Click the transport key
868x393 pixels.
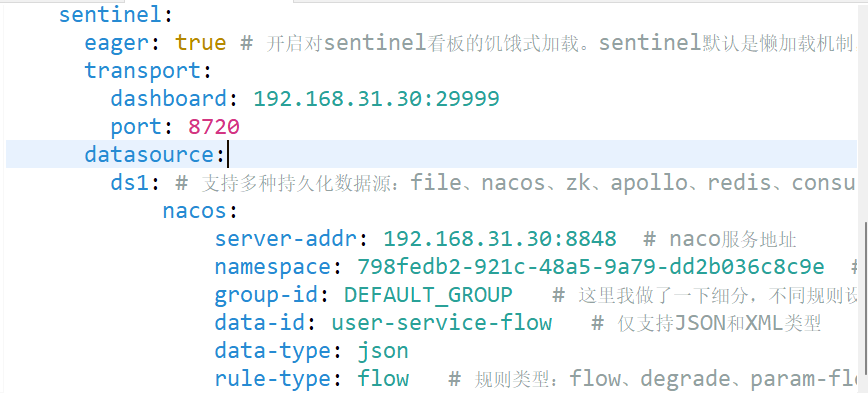coord(143,71)
